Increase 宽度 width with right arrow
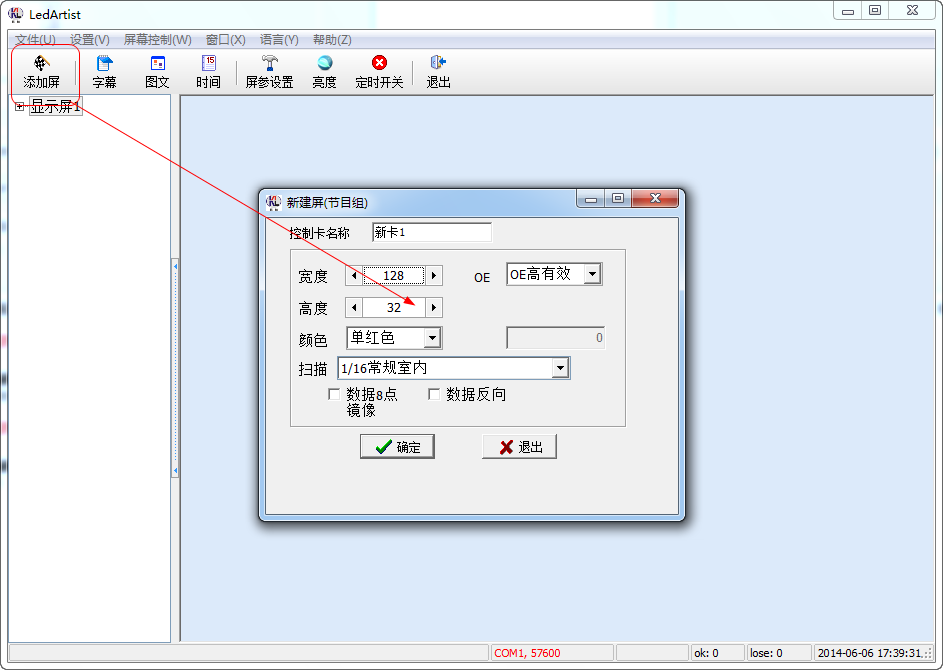The image size is (943, 670). coord(434,275)
